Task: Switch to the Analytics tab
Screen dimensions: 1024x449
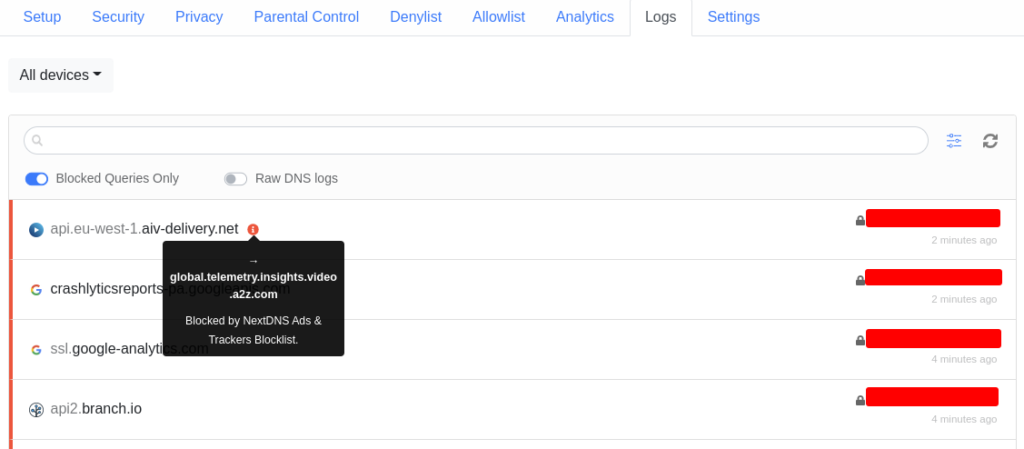Action: pos(584,17)
